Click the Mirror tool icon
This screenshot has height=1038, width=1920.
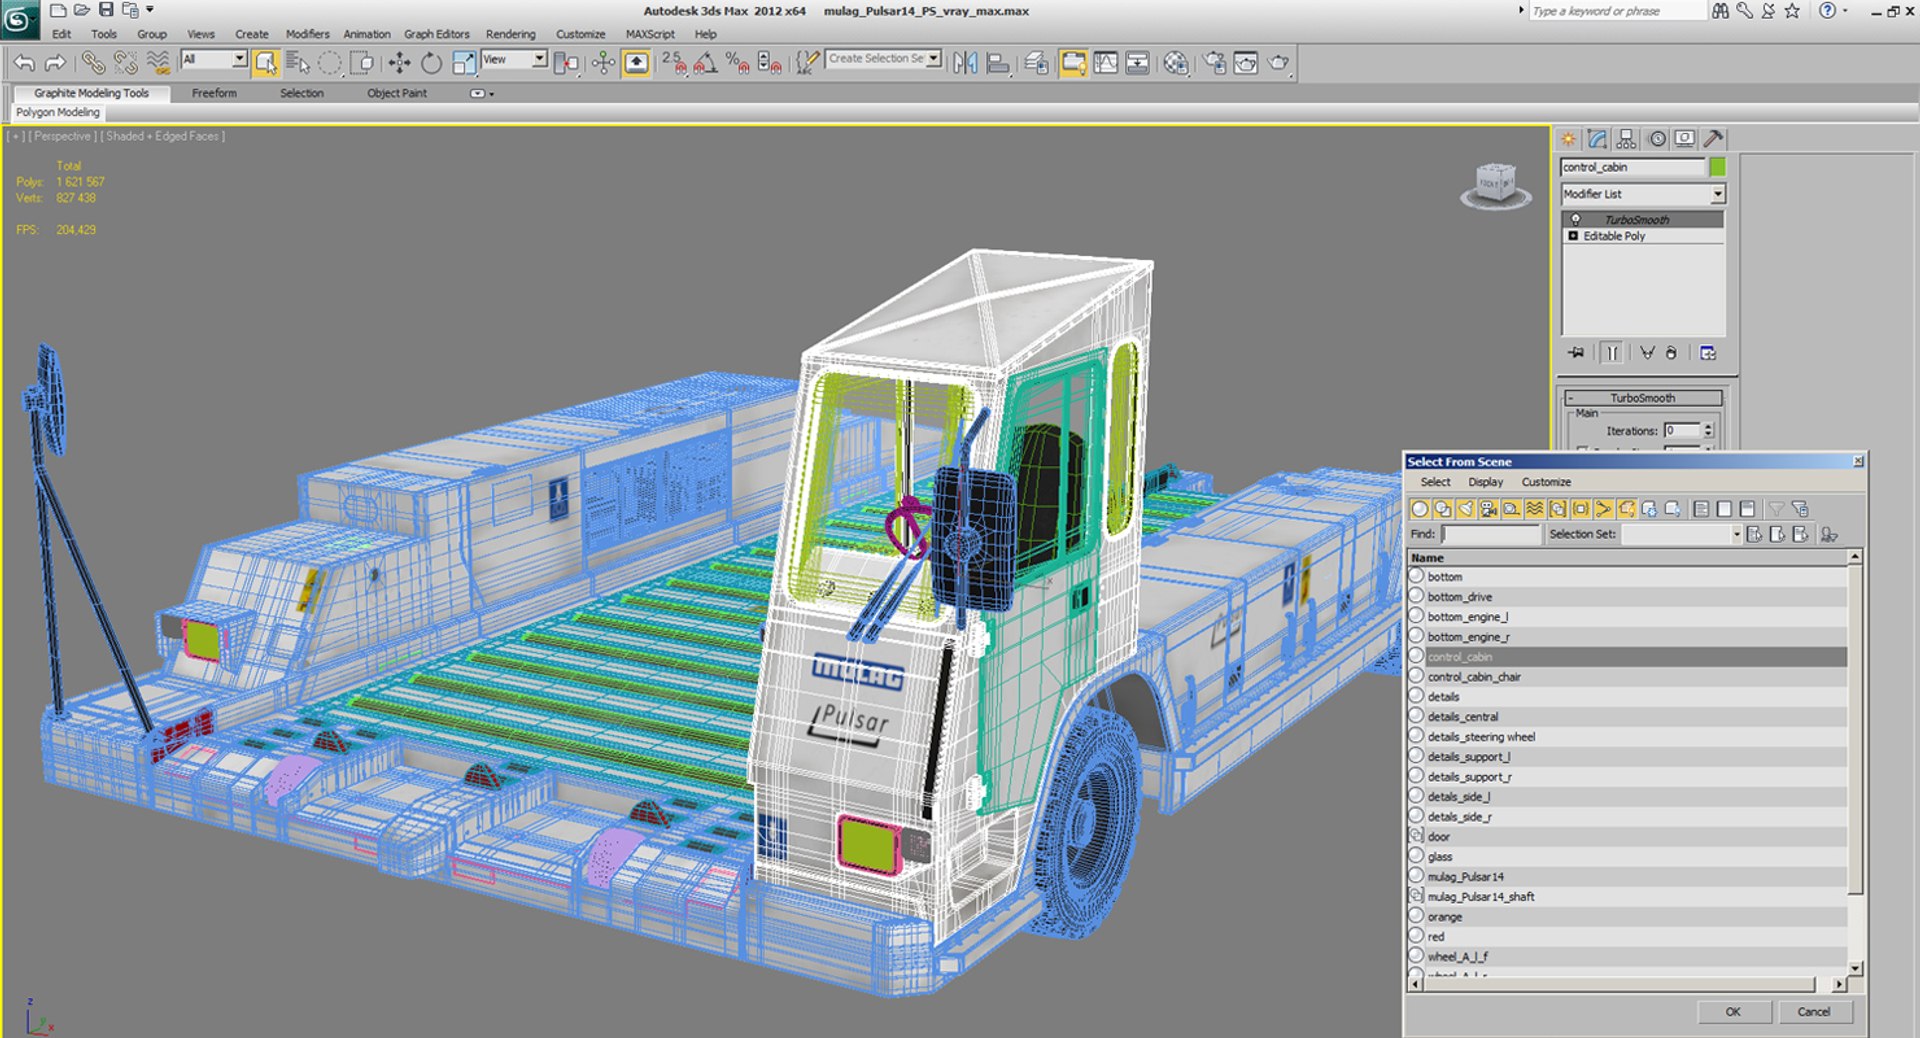[x=965, y=63]
